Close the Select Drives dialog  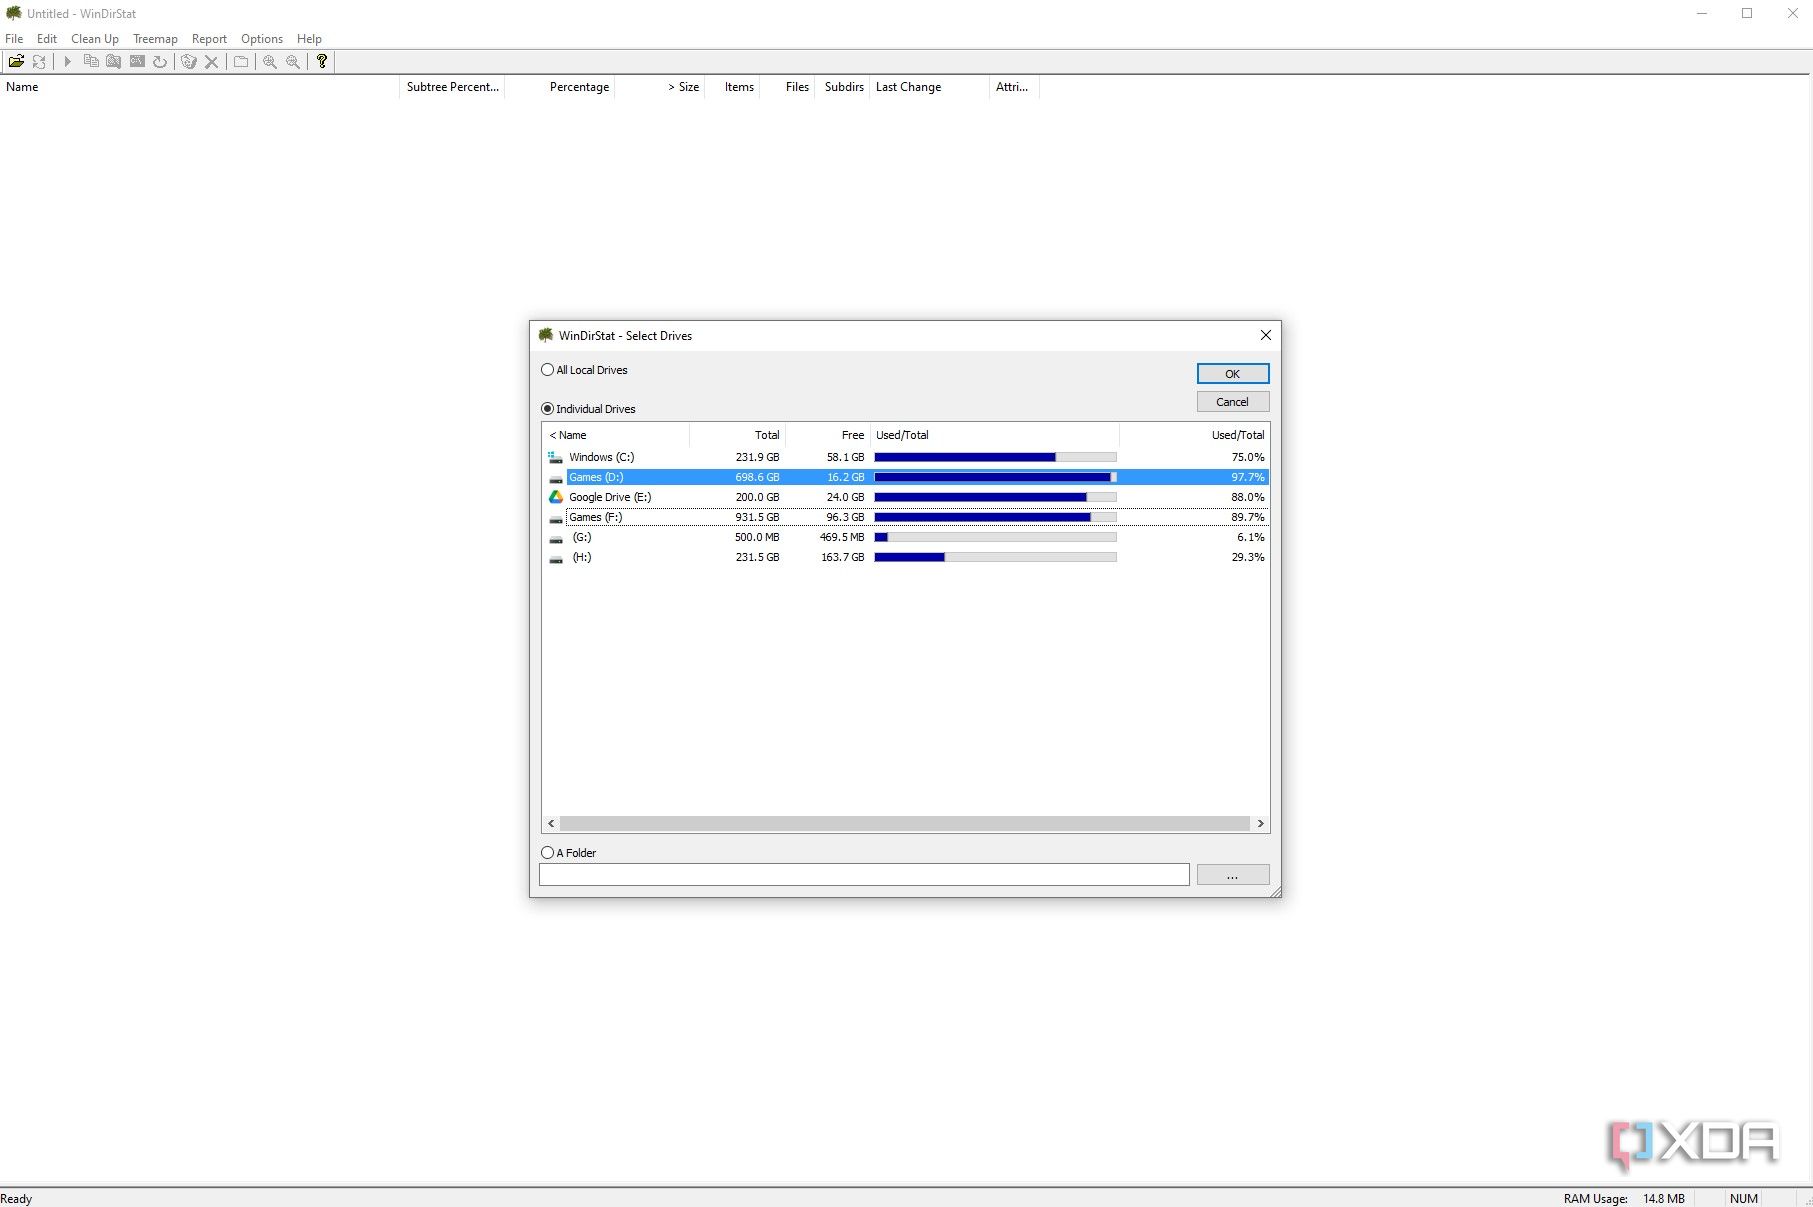click(x=1266, y=335)
